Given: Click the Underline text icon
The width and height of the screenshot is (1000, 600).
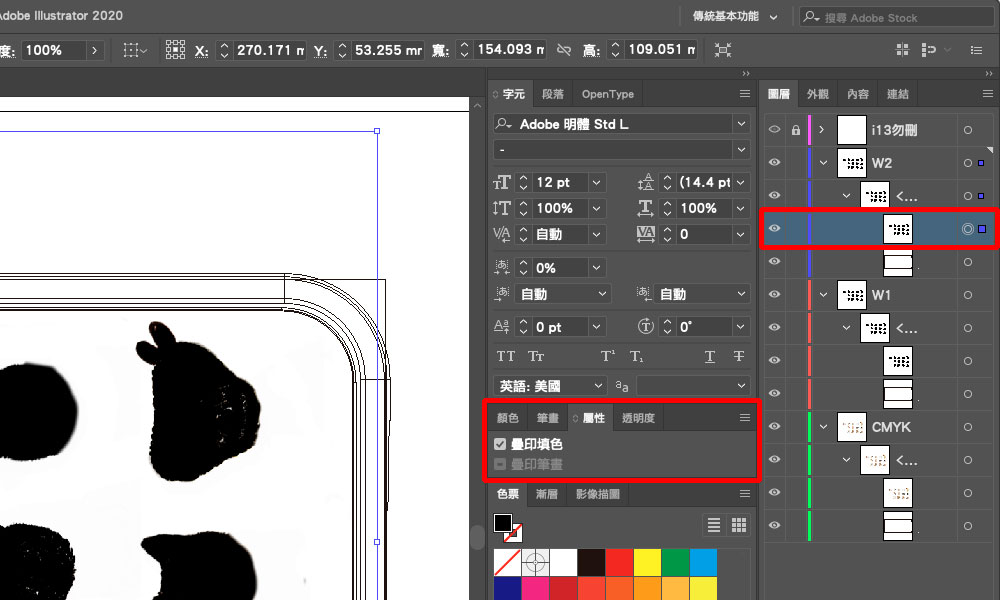Looking at the screenshot, I should coord(710,357).
